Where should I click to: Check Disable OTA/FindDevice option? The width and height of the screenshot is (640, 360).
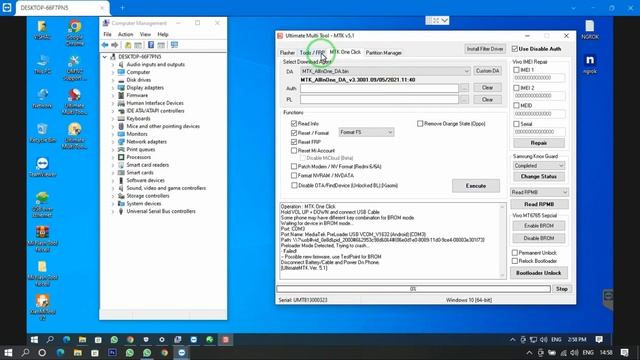point(294,185)
